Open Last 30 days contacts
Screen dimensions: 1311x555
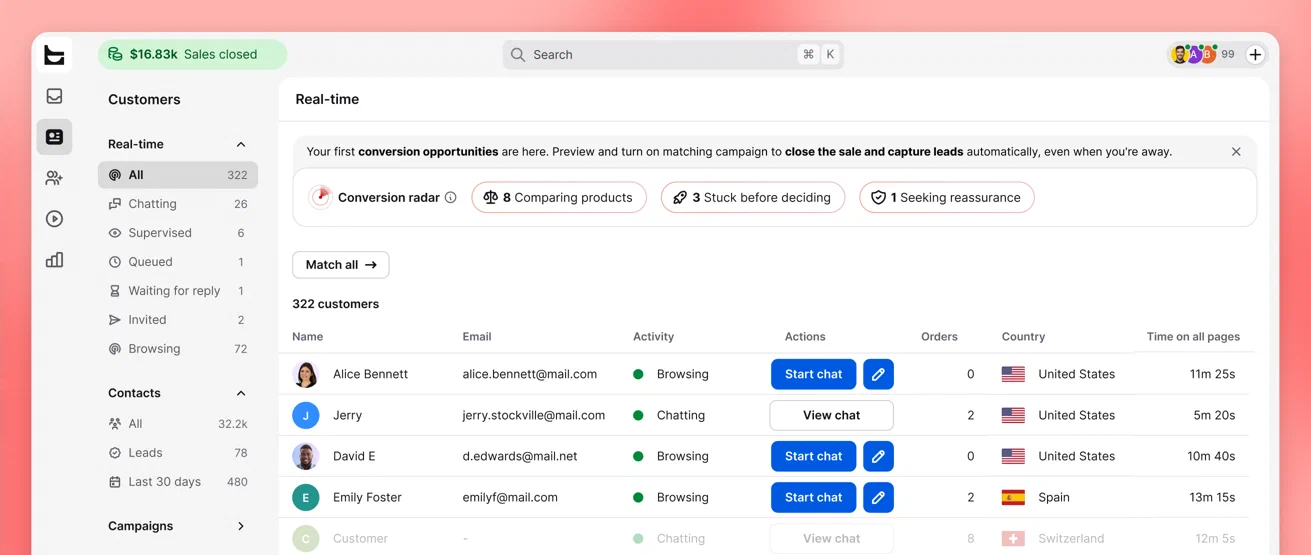pos(178,482)
